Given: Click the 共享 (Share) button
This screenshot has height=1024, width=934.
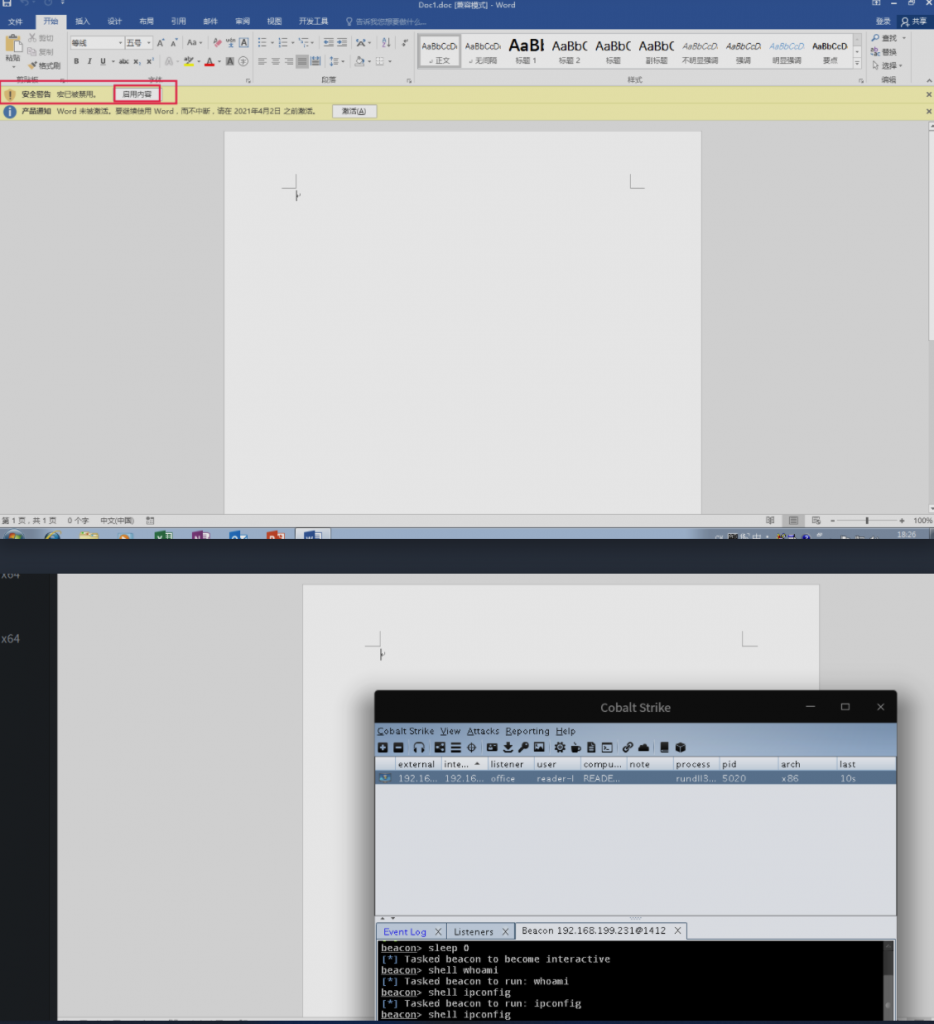Looking at the screenshot, I should pyautogui.click(x=914, y=22).
